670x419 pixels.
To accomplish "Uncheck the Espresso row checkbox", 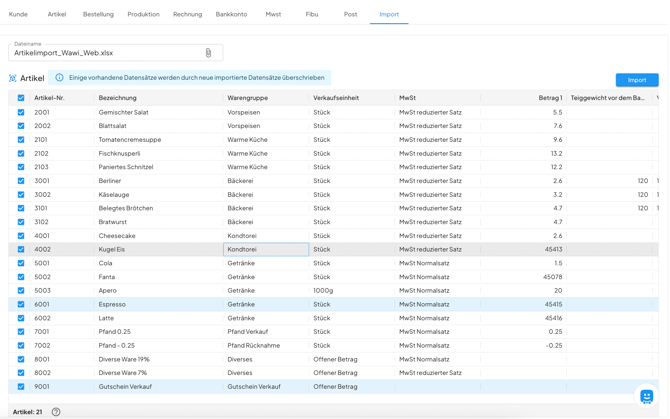I will (21, 305).
